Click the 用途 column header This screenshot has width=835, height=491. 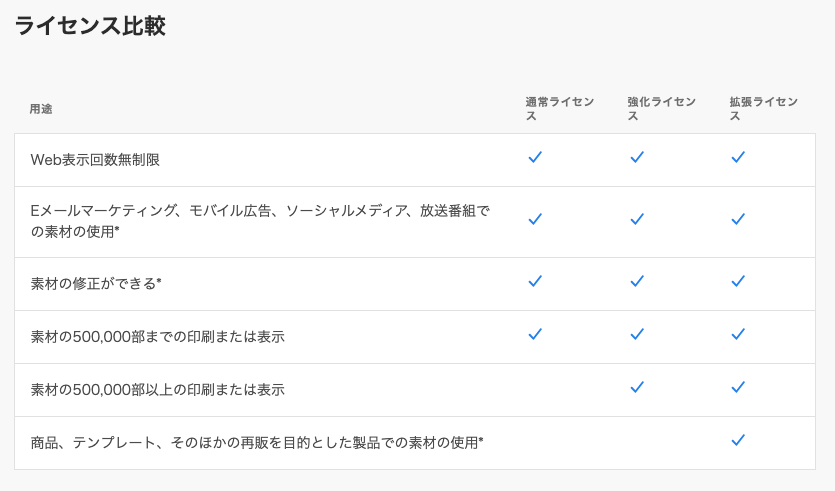pyautogui.click(x=41, y=109)
